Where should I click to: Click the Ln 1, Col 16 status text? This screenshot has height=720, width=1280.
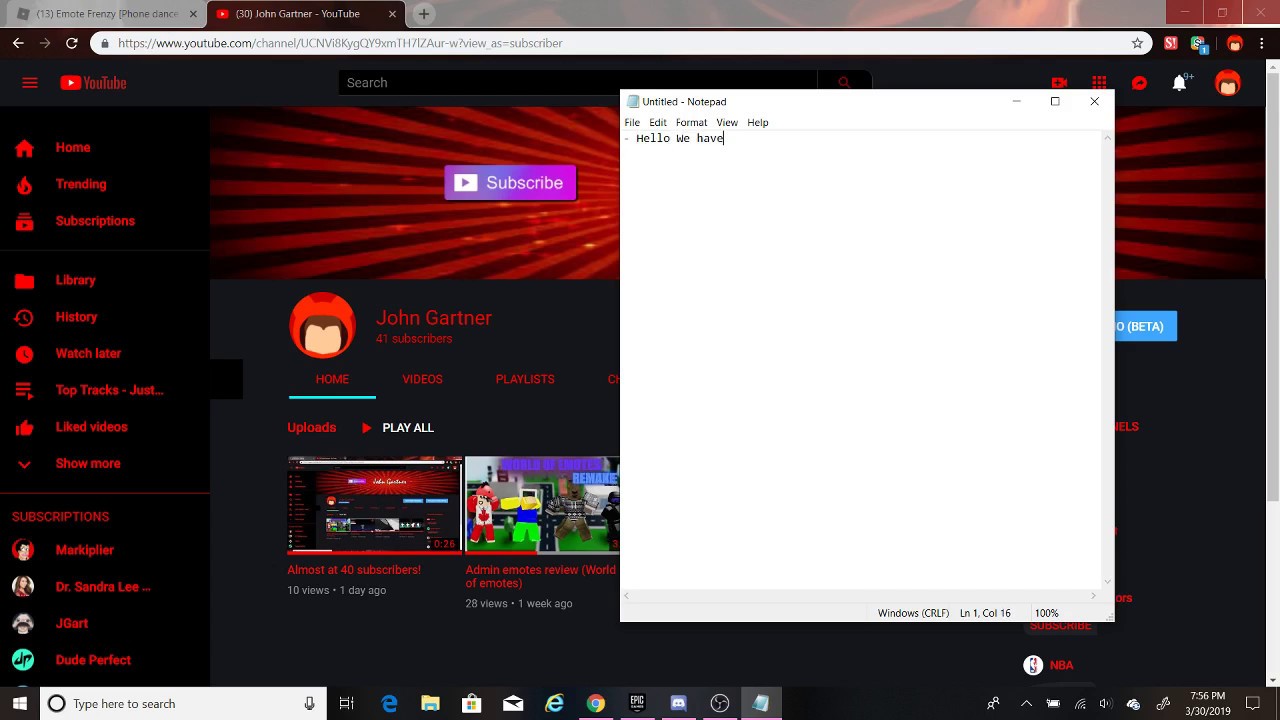point(985,613)
